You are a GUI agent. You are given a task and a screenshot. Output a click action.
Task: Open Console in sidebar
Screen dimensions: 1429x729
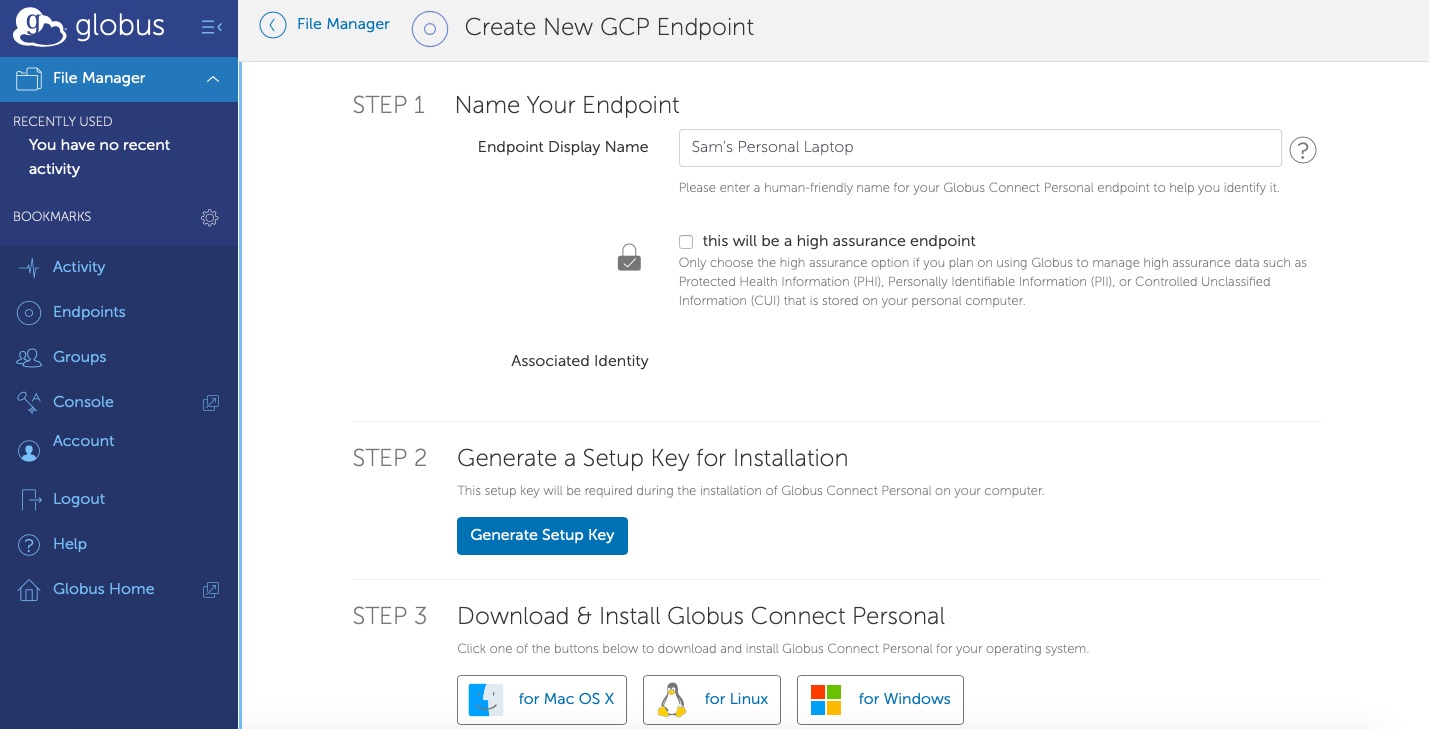(83, 402)
